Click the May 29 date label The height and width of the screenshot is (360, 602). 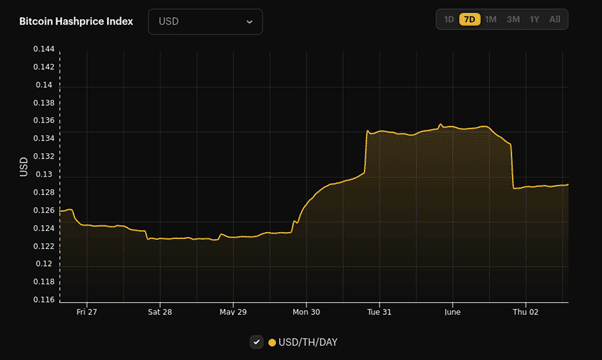click(x=233, y=312)
